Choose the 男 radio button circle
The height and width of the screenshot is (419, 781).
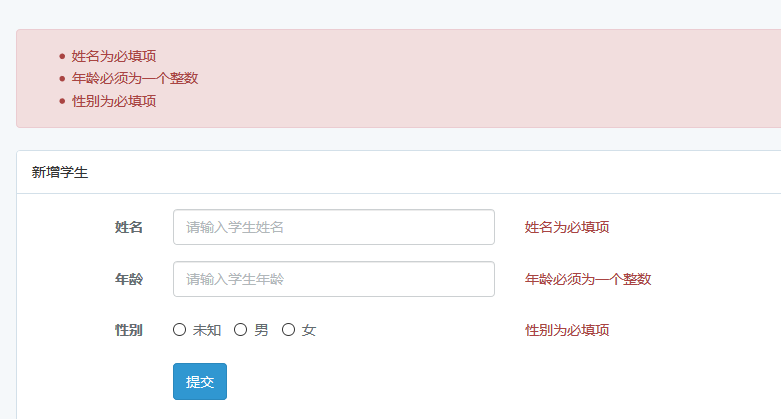point(241,330)
